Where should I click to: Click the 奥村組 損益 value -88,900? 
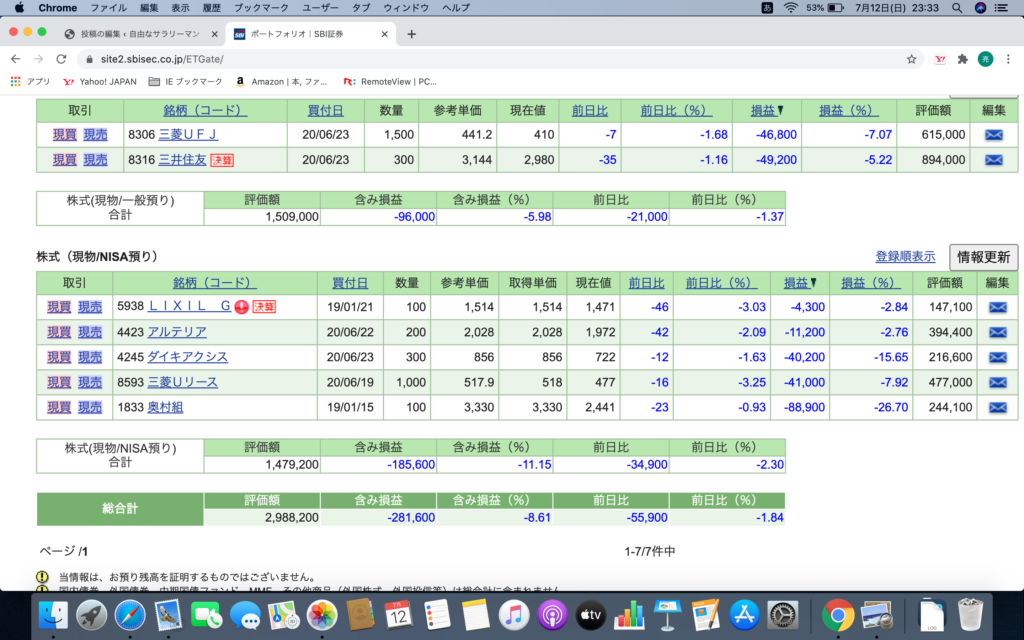pos(805,408)
